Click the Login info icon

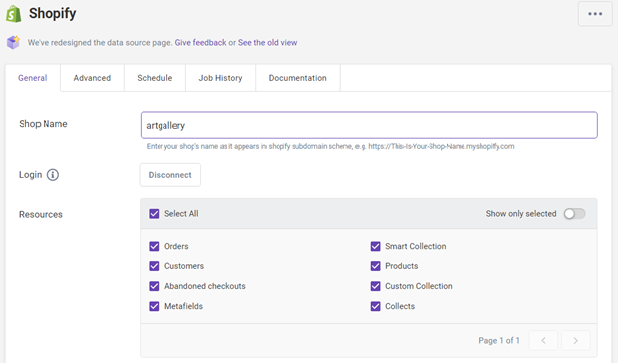tap(53, 174)
